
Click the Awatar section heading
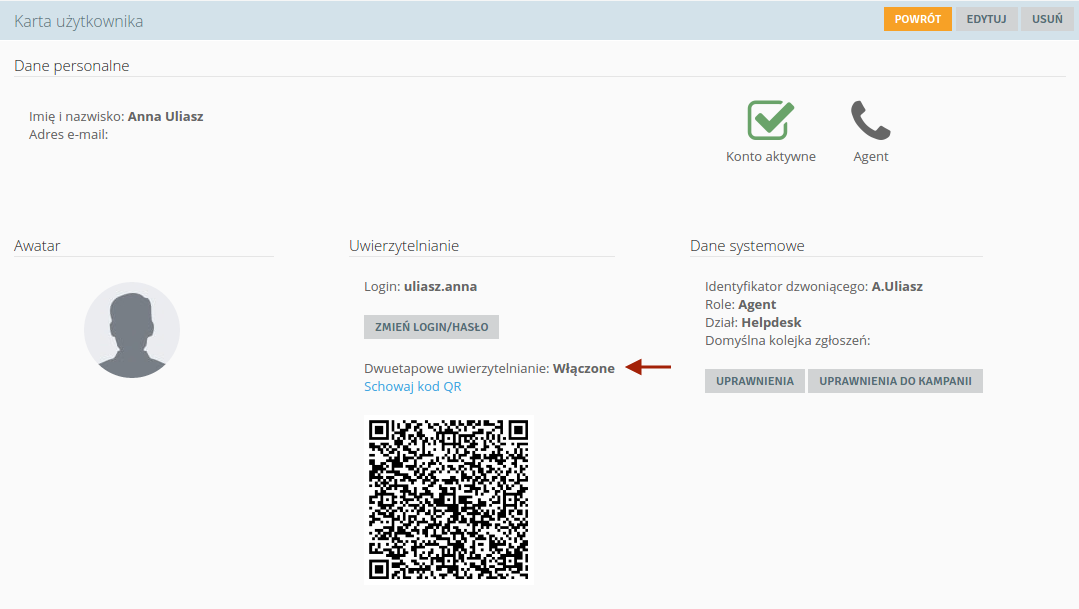[37, 246]
